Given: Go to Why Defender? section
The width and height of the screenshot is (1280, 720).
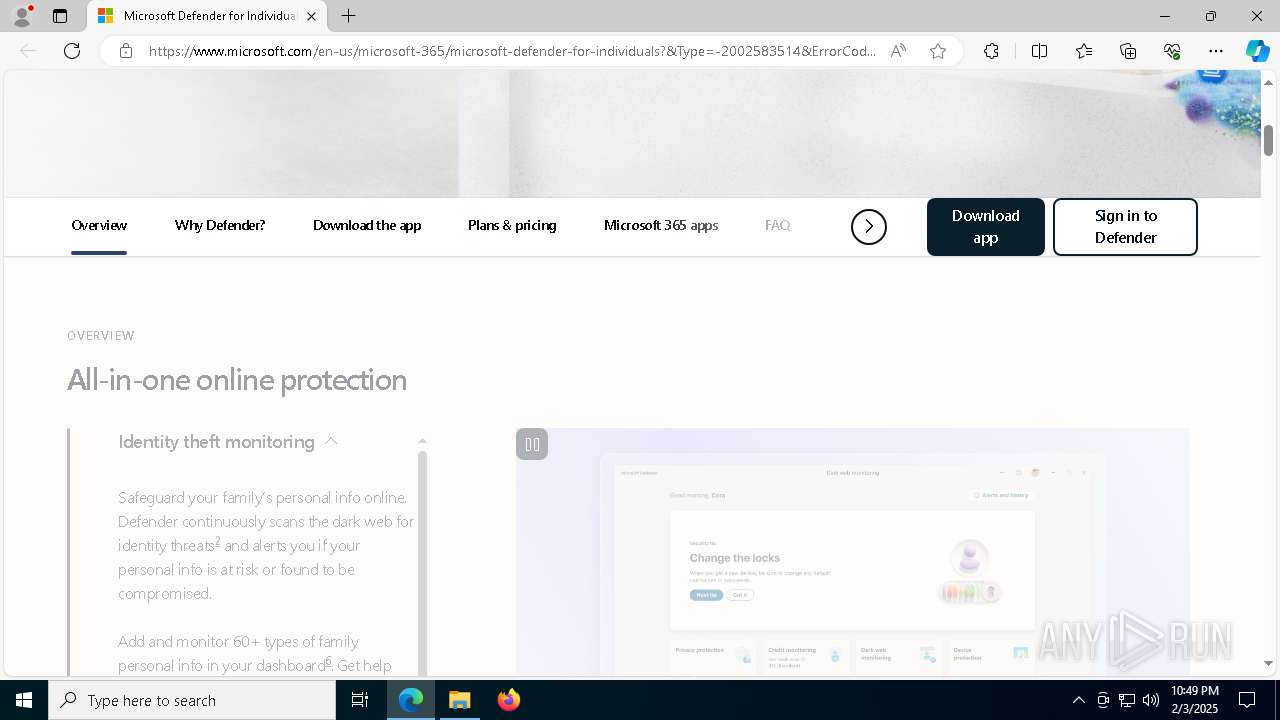Looking at the screenshot, I should click(220, 226).
